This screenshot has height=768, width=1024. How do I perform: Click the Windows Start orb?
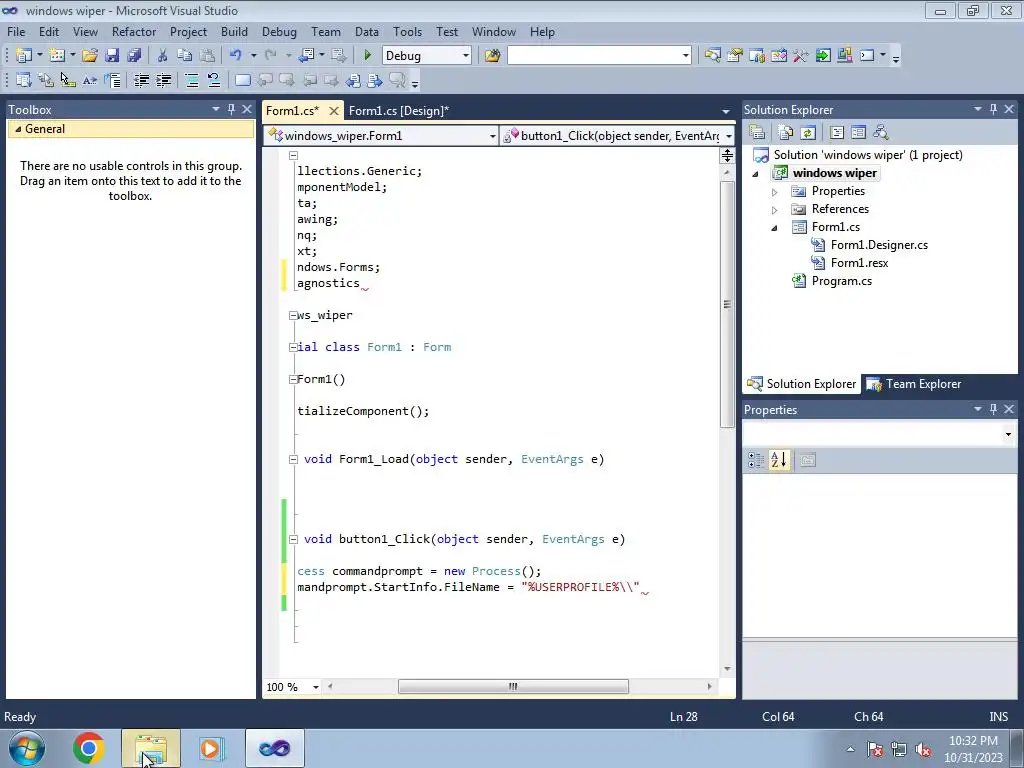26,748
